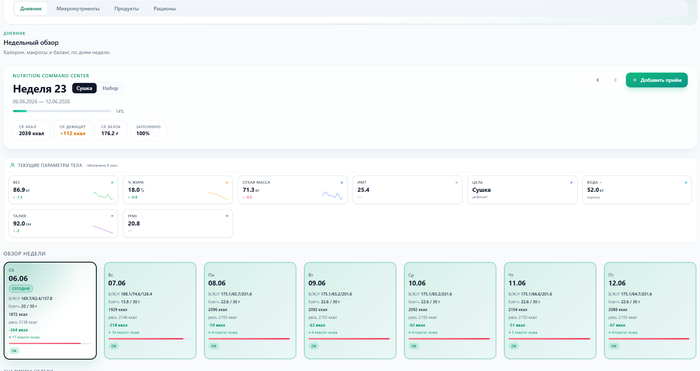
Task: Click the cyan dot on the Вода card
Action: (x=686, y=183)
